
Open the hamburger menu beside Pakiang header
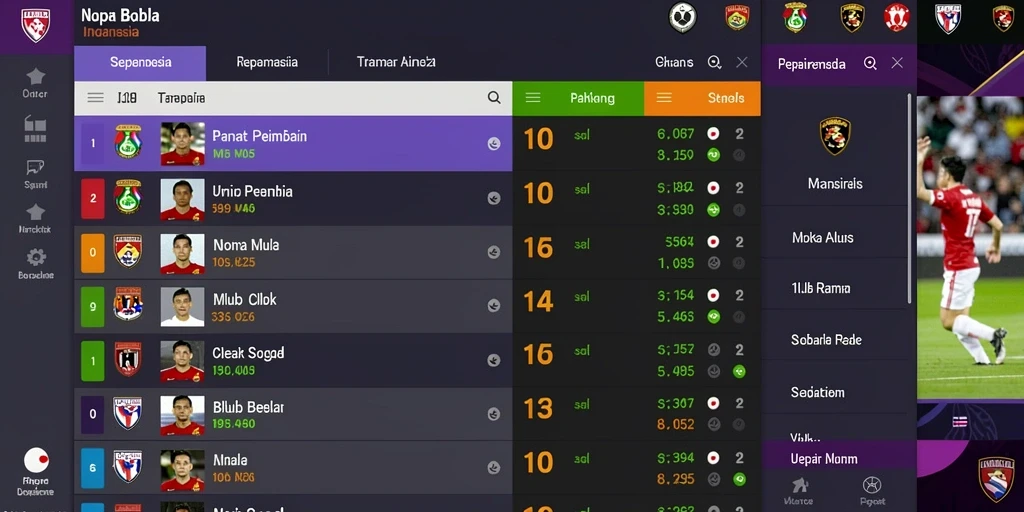[533, 98]
